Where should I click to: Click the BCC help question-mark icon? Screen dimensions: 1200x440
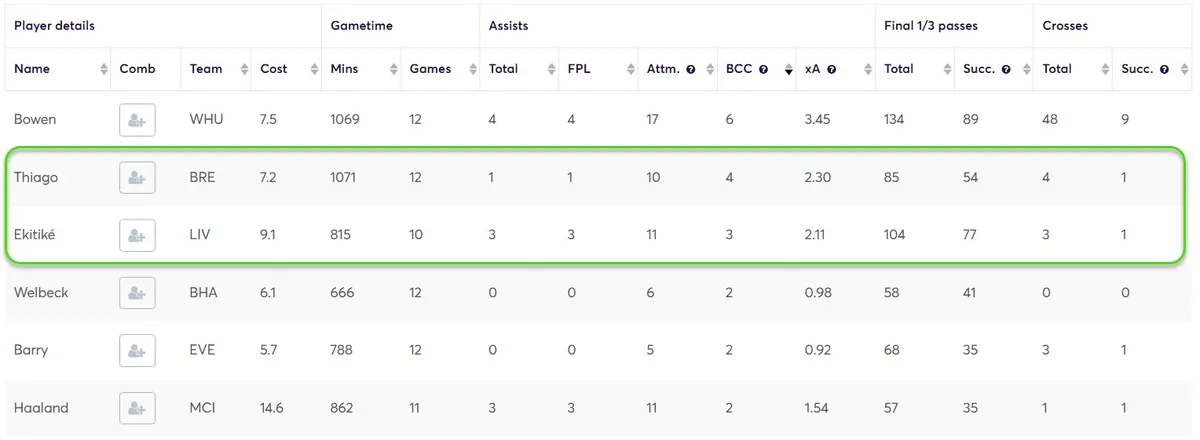coord(764,70)
